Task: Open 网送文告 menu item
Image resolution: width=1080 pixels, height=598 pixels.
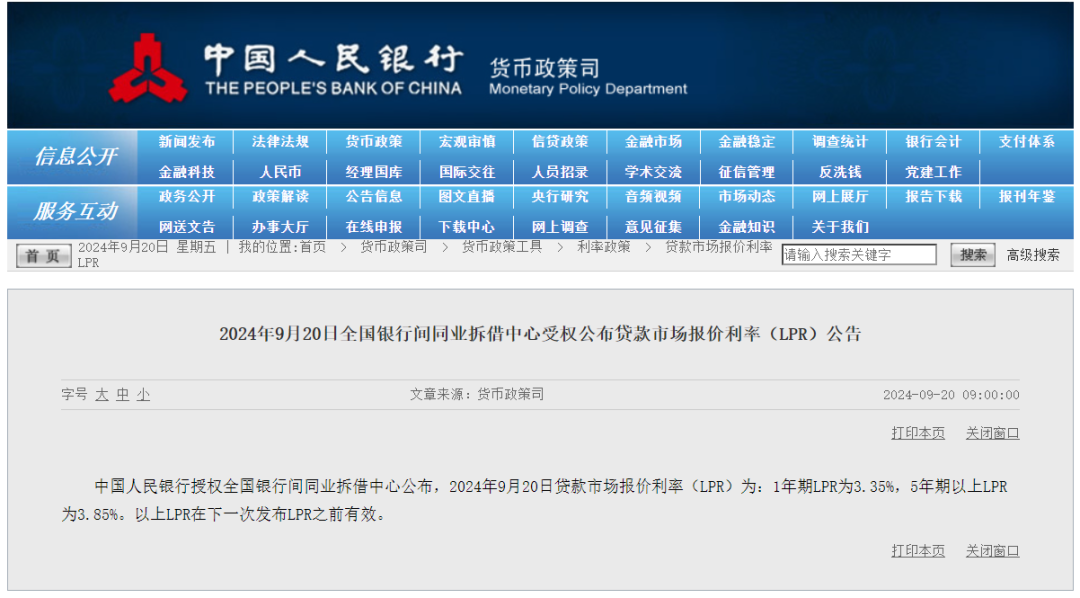Action: [187, 227]
